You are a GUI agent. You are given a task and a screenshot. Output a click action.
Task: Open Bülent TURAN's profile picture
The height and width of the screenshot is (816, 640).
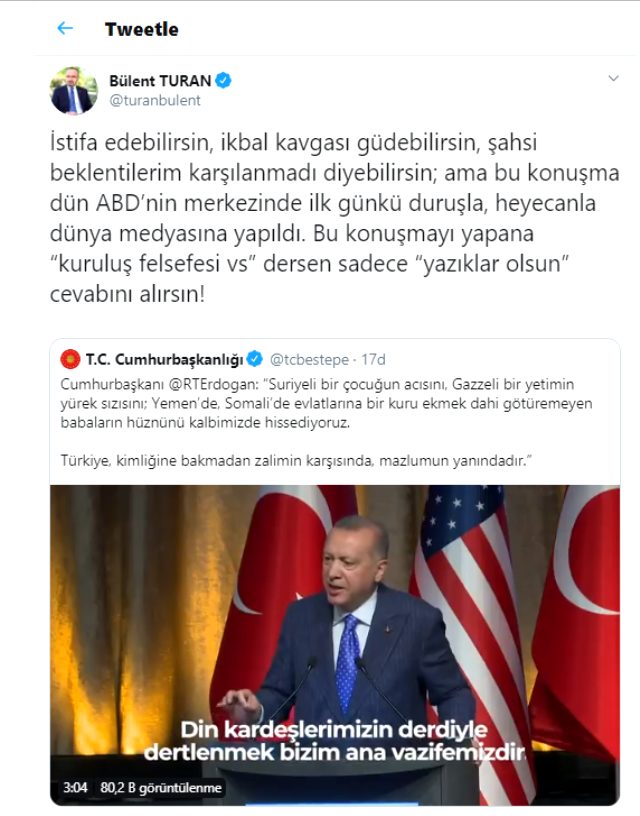coord(74,91)
